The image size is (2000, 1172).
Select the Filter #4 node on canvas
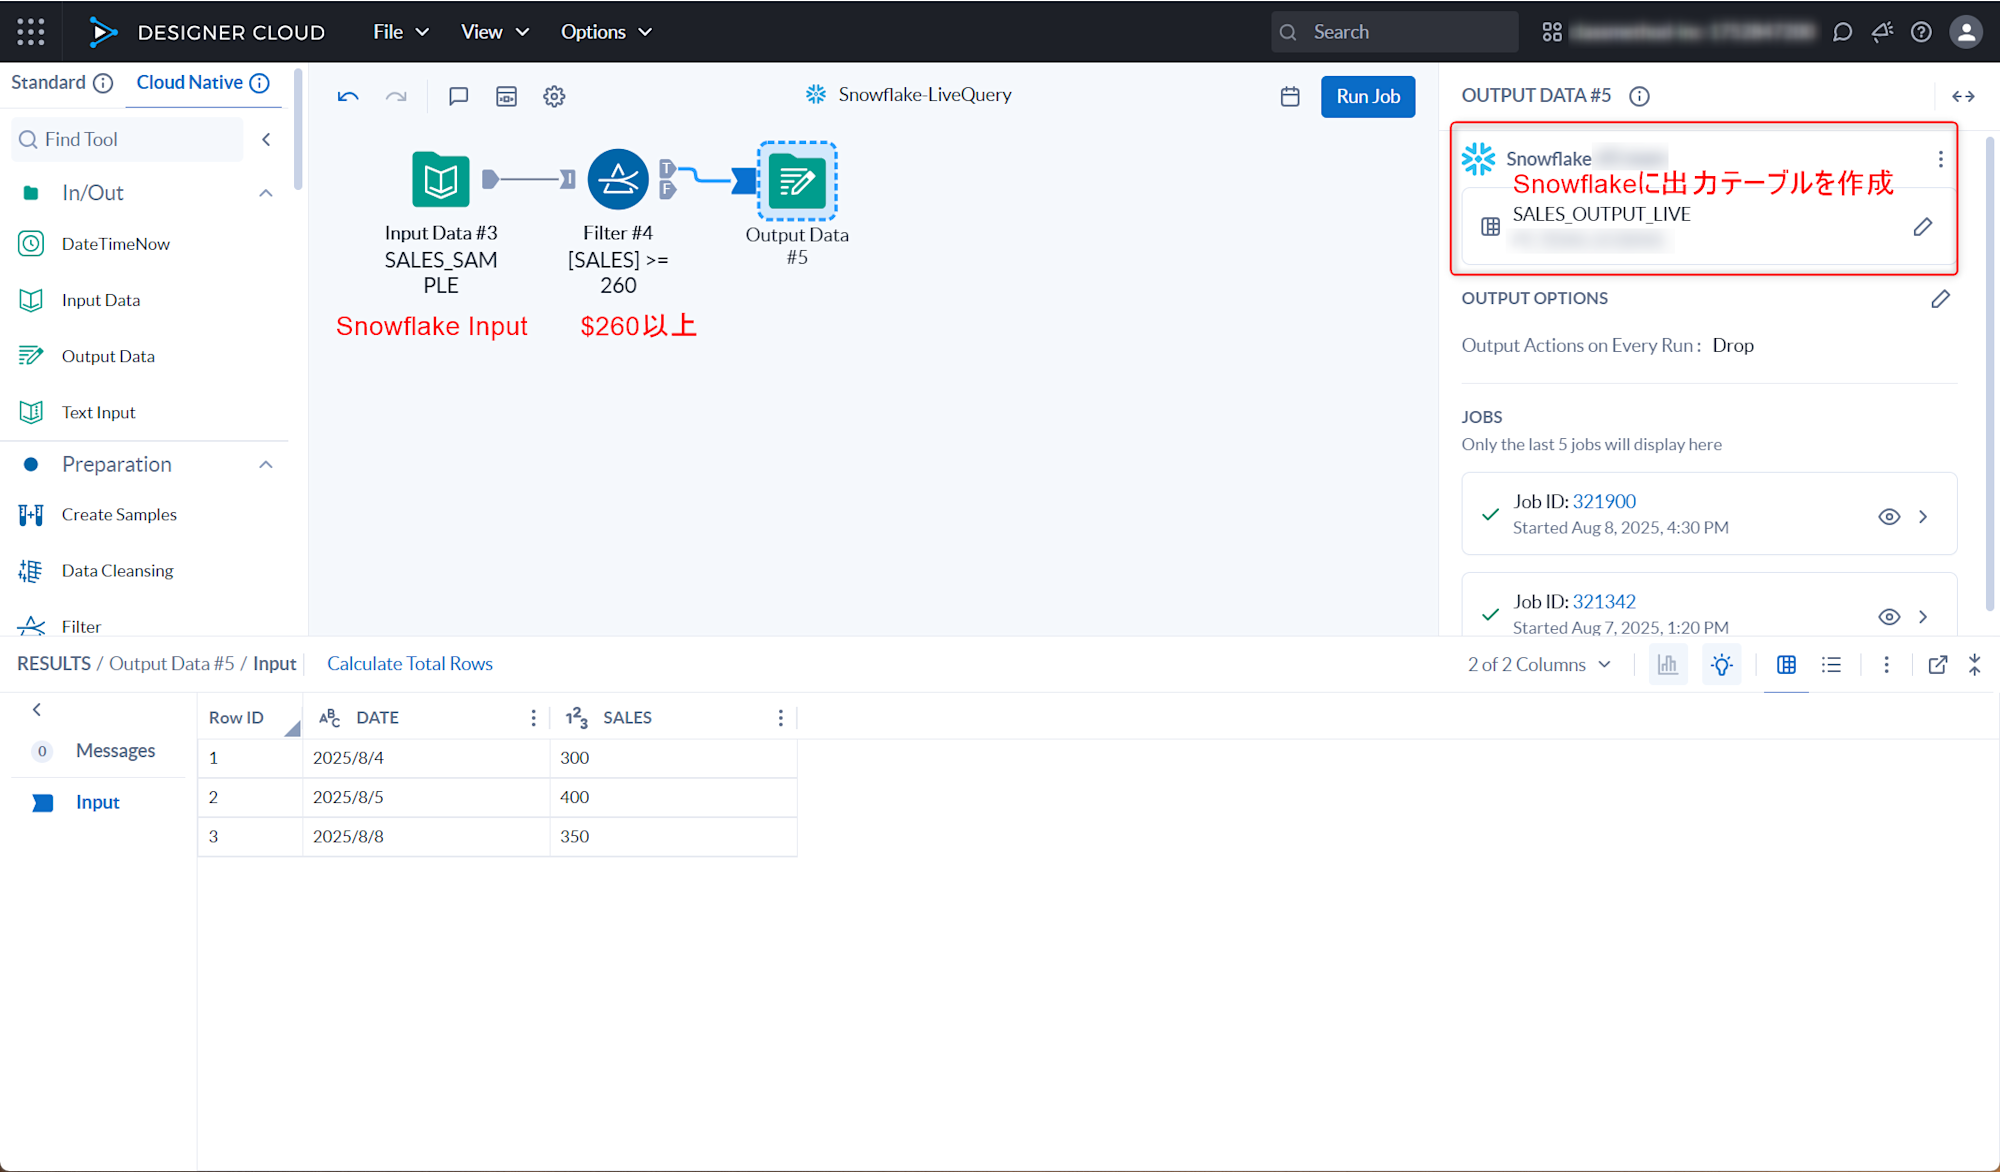[618, 180]
